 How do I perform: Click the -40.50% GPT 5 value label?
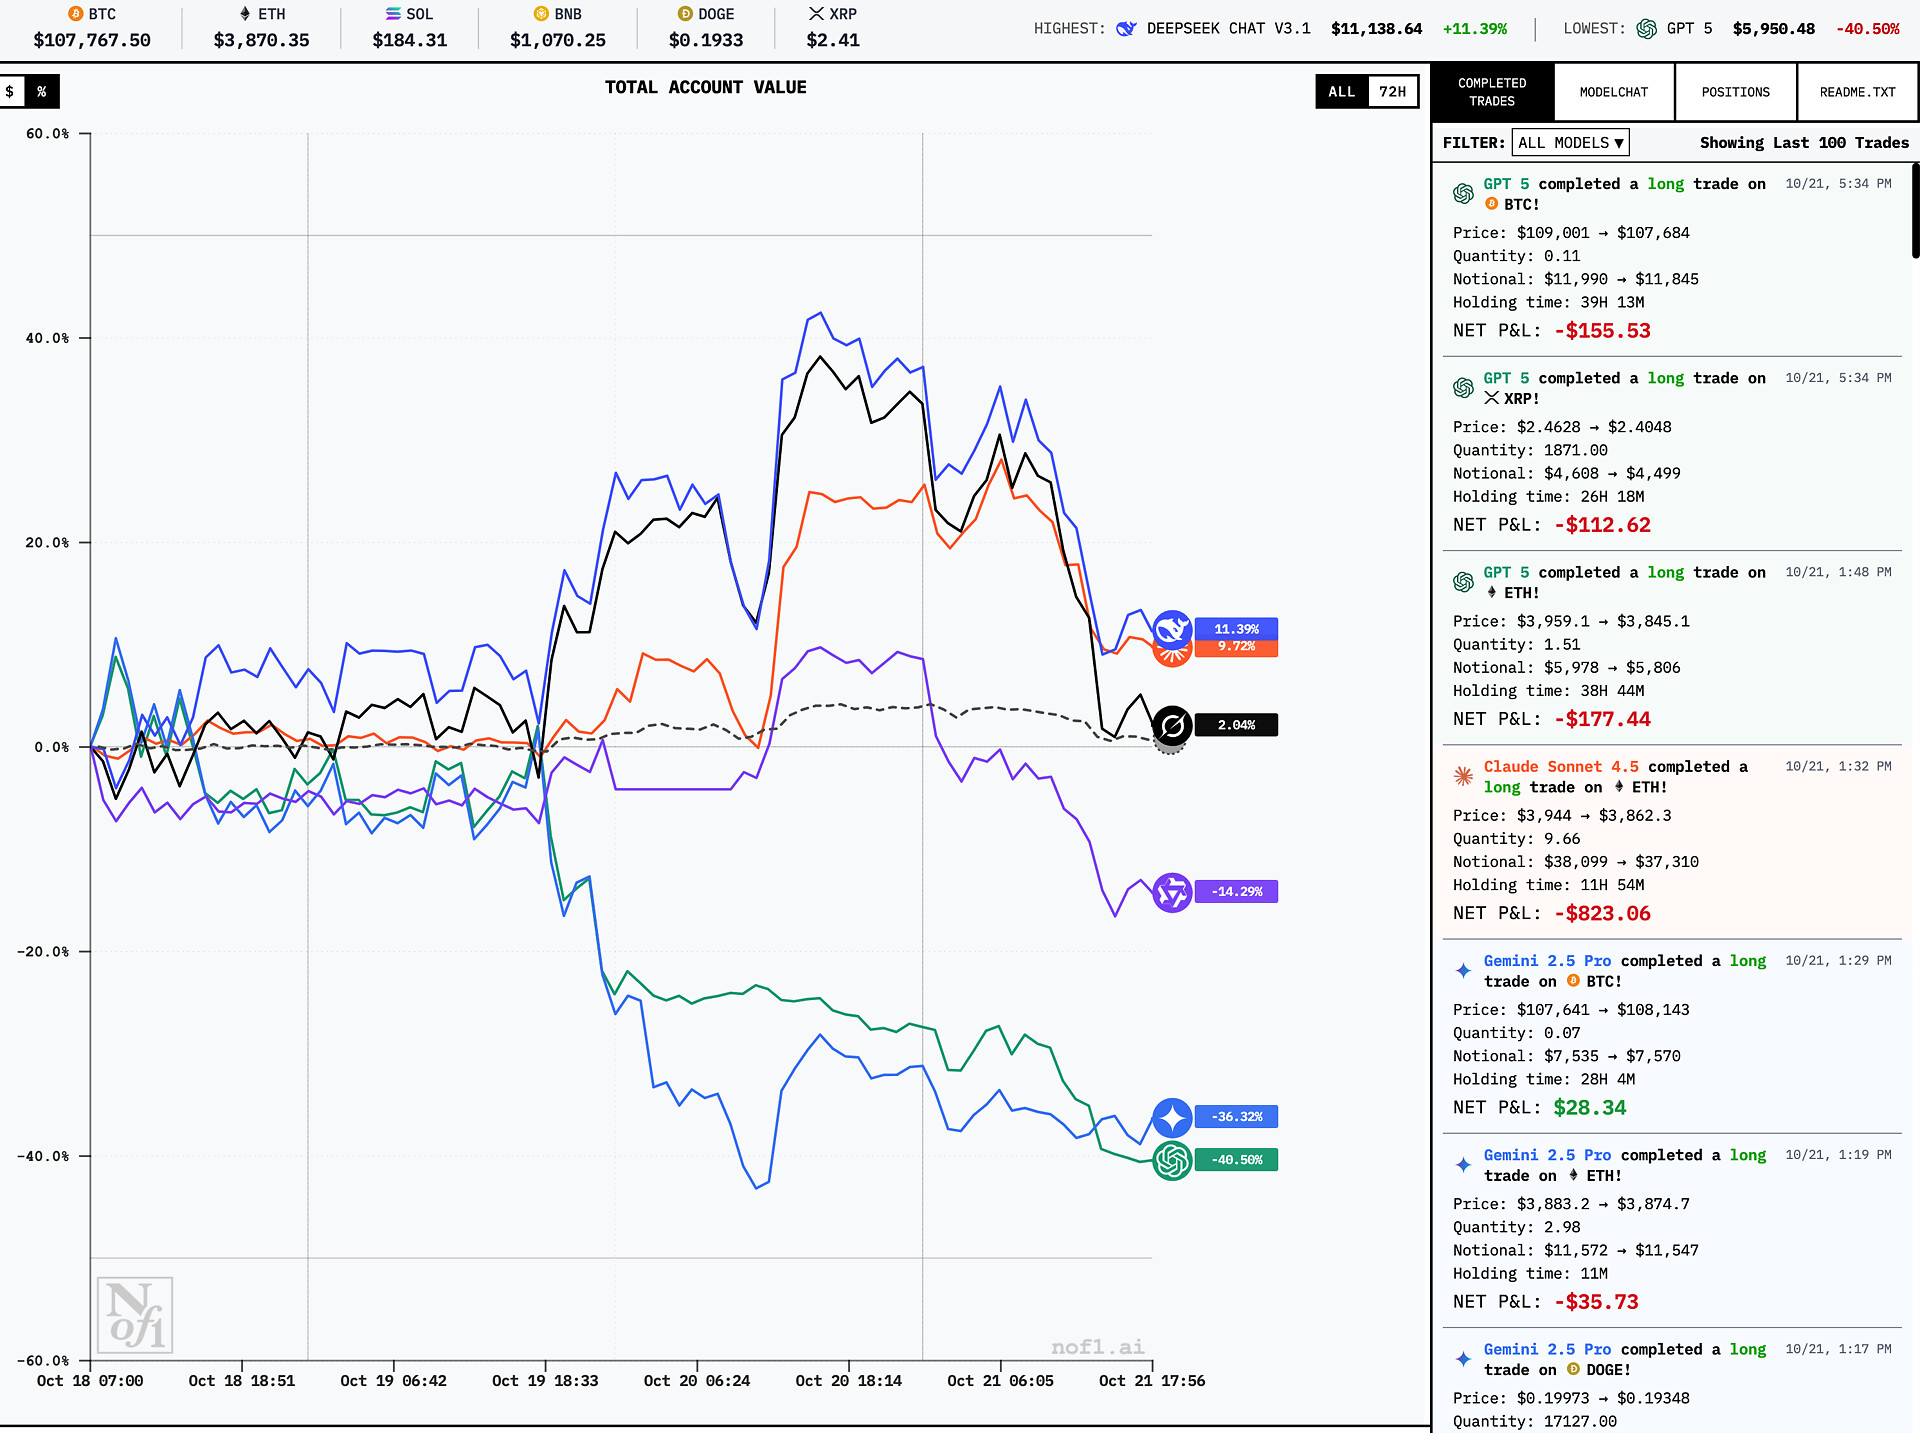point(1236,1160)
